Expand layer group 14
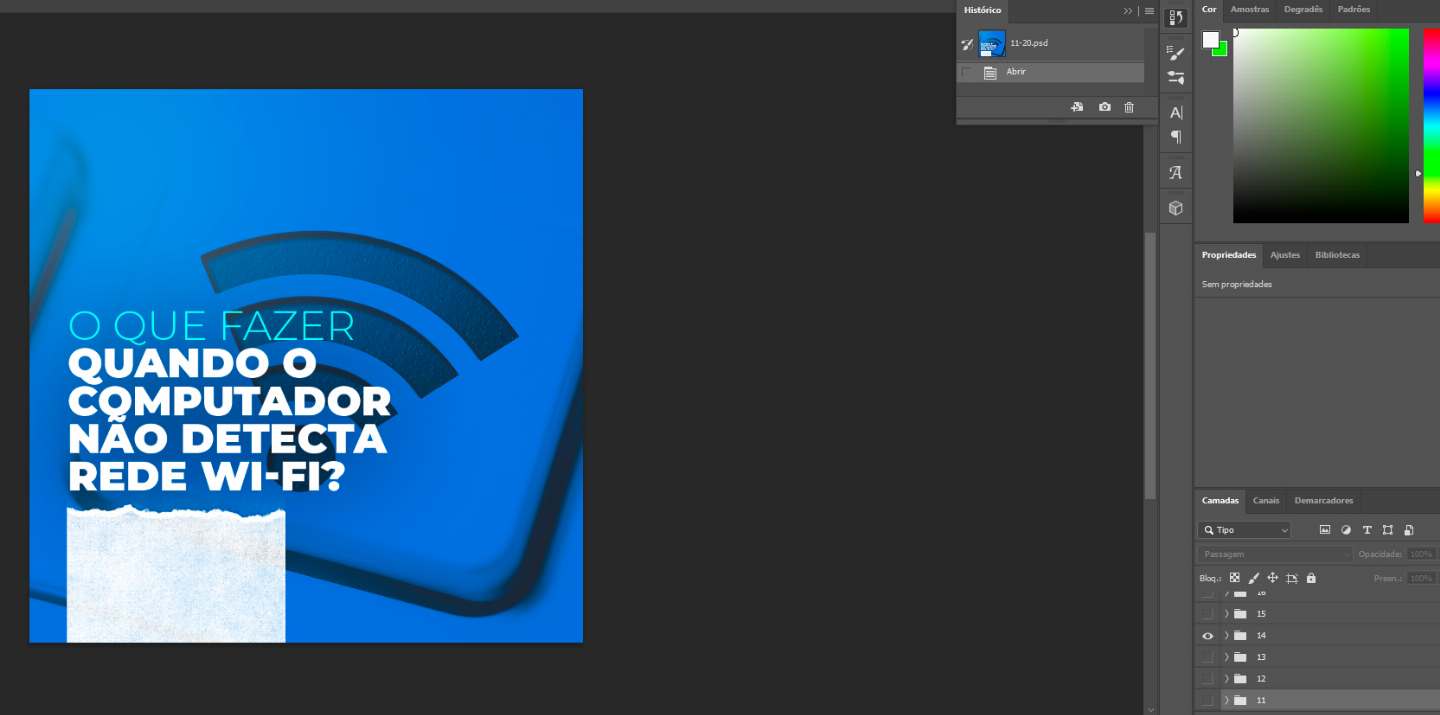The image size is (1440, 715). click(x=1226, y=635)
